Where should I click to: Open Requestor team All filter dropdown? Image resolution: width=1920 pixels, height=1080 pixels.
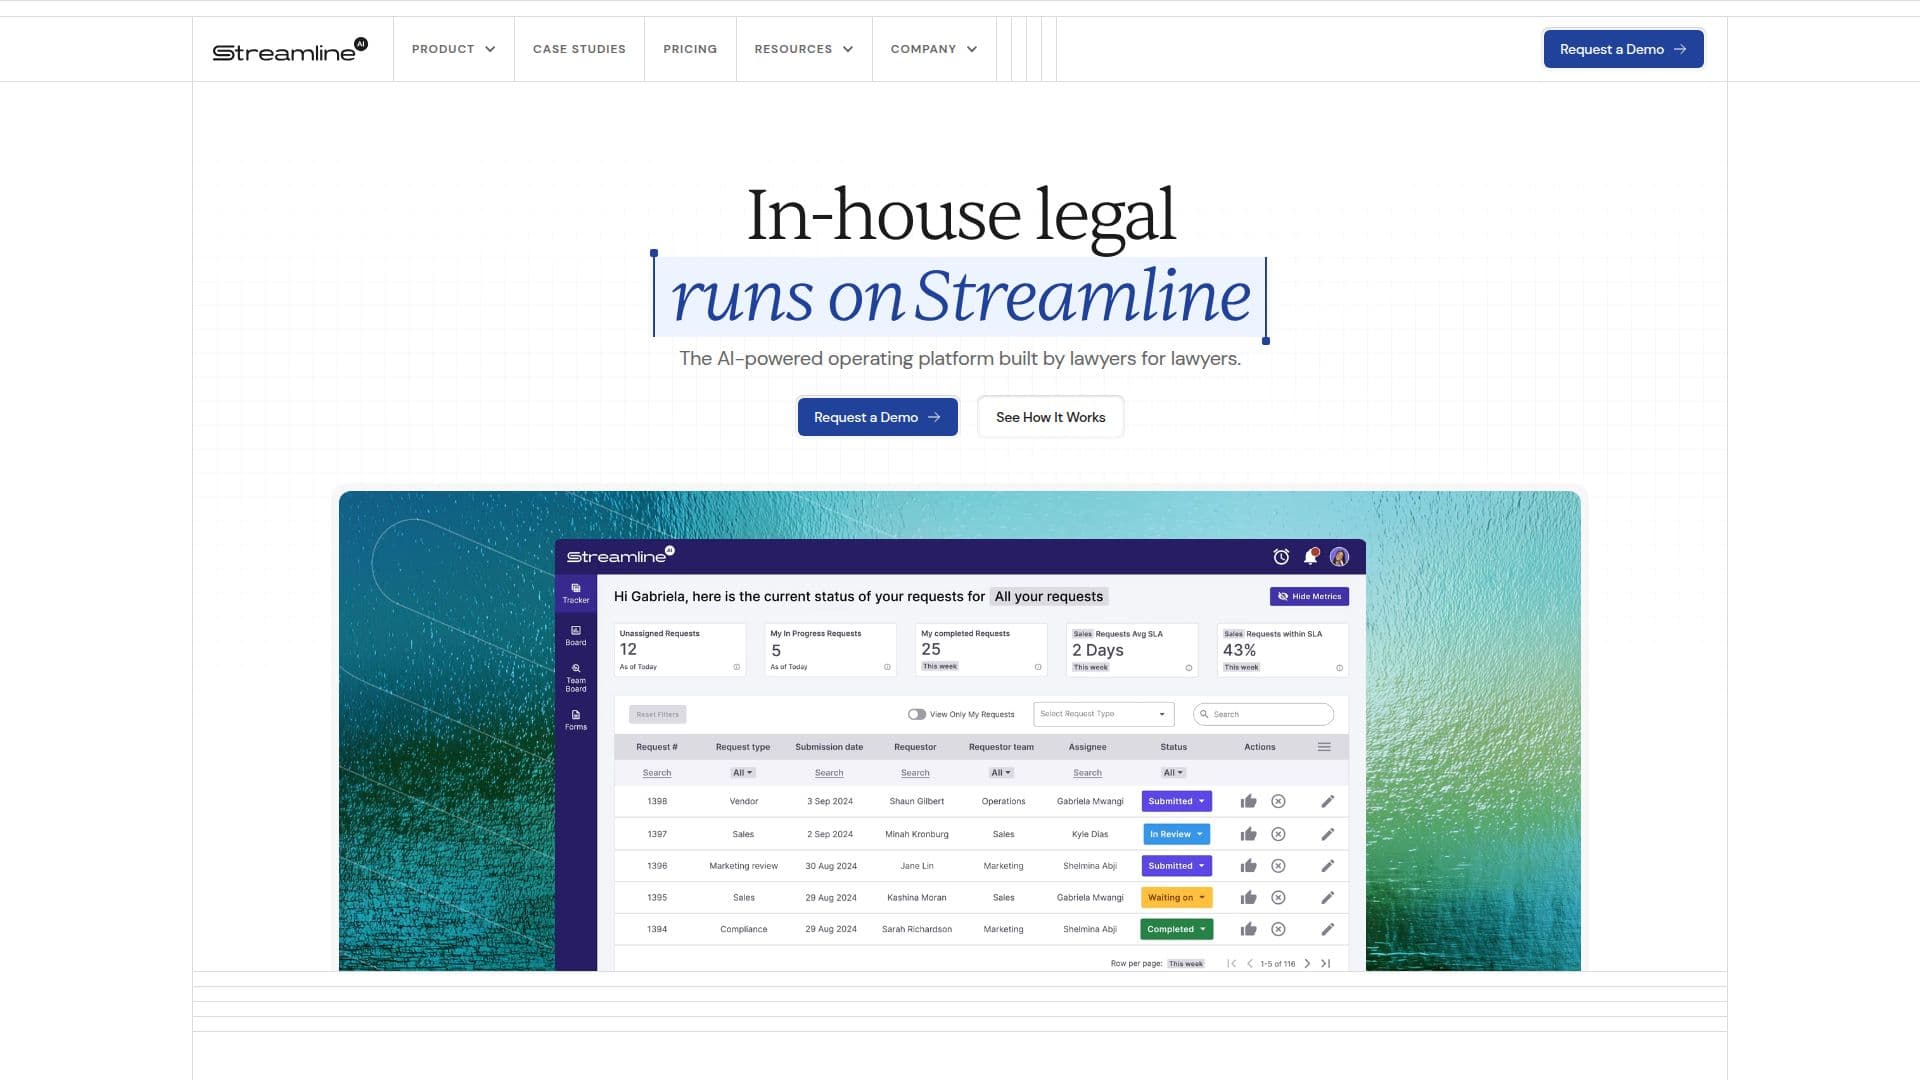(x=1001, y=773)
